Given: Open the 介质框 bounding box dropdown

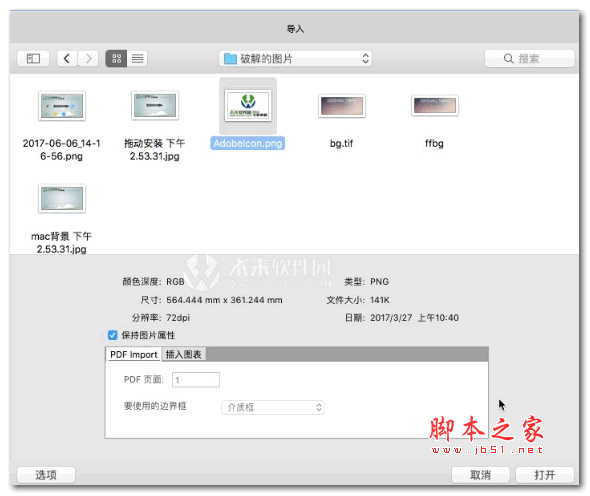Looking at the screenshot, I should 273,407.
